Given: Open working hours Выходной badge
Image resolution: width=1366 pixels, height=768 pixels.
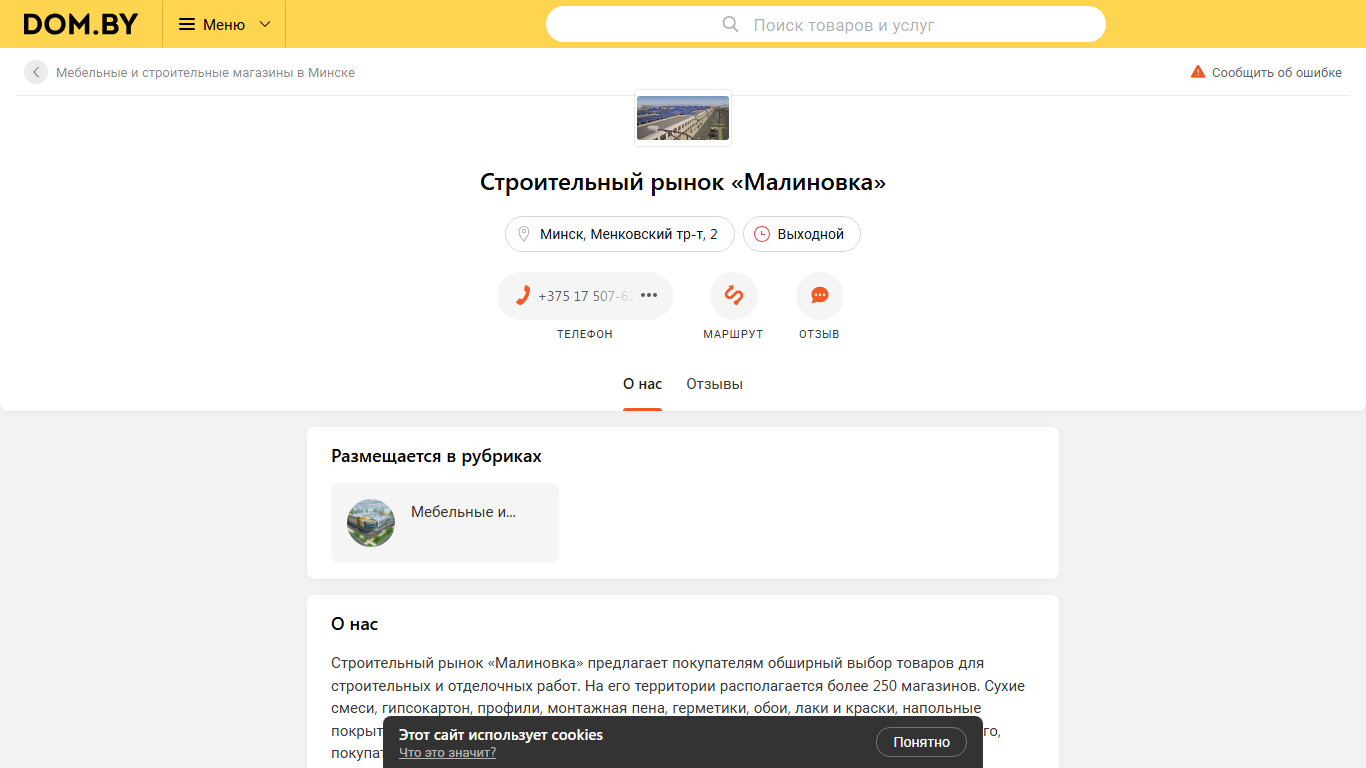Looking at the screenshot, I should point(802,234).
